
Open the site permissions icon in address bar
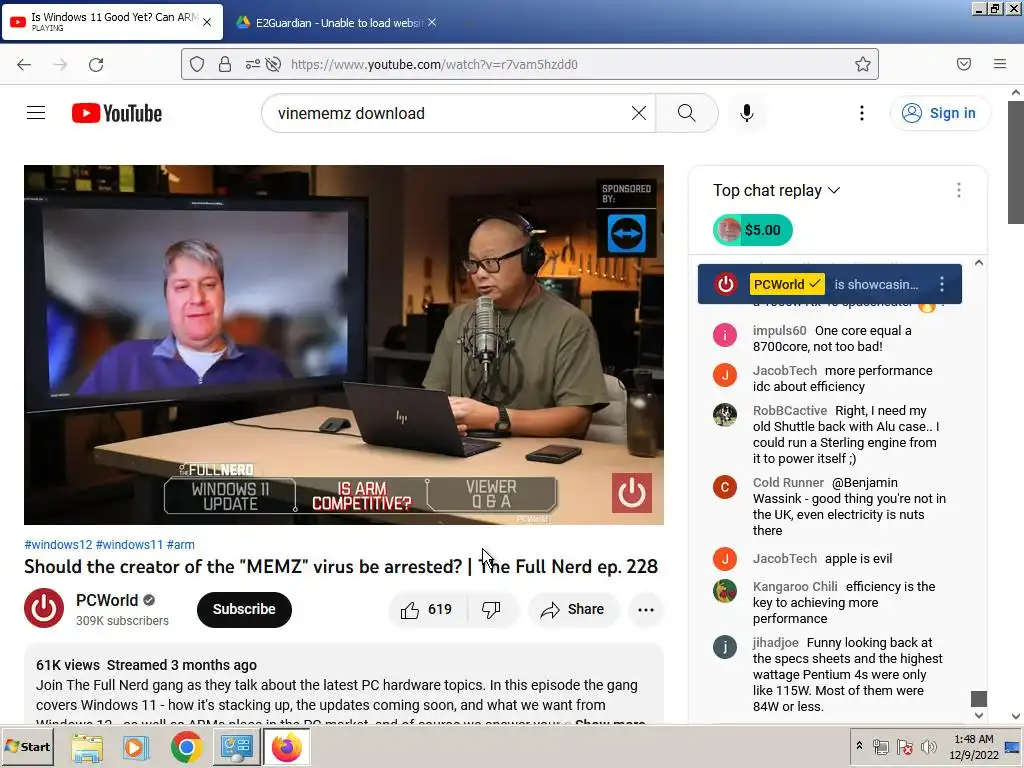(252, 64)
